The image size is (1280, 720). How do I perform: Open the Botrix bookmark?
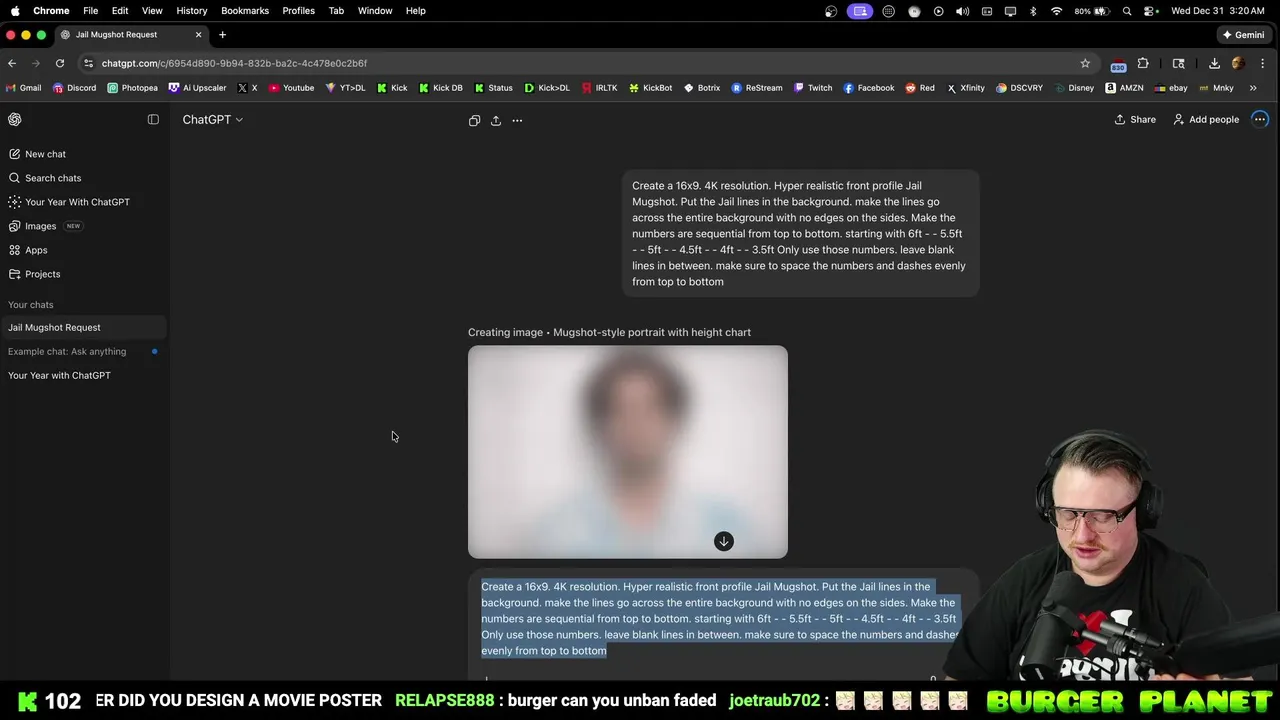702,88
